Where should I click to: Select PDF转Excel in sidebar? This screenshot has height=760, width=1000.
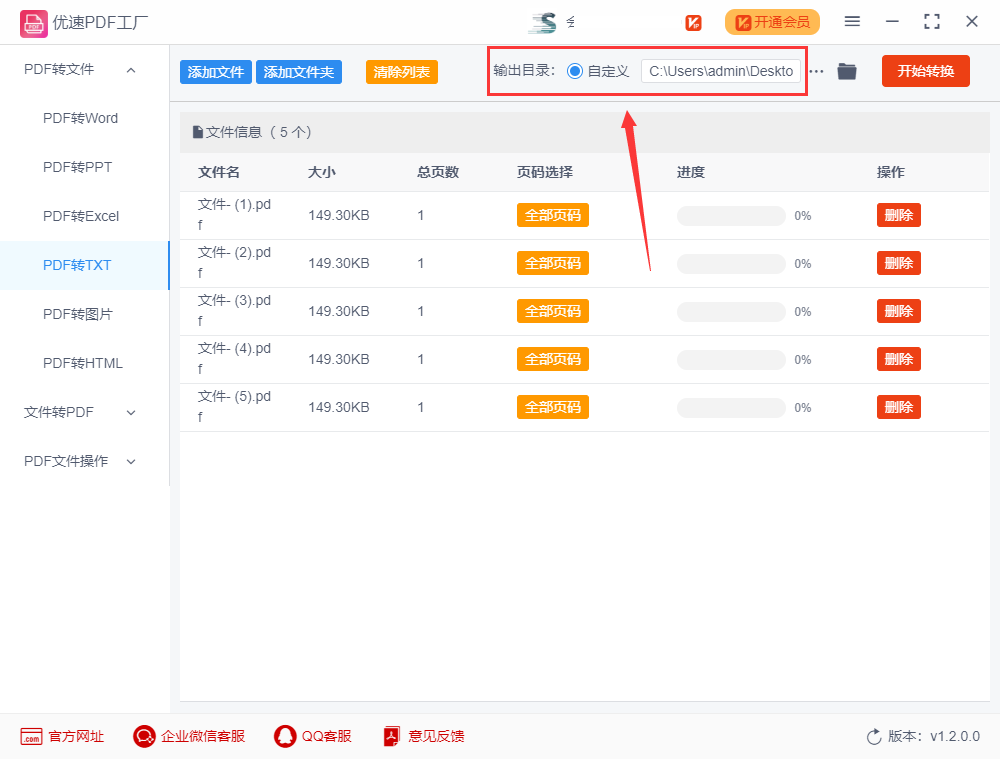[81, 216]
